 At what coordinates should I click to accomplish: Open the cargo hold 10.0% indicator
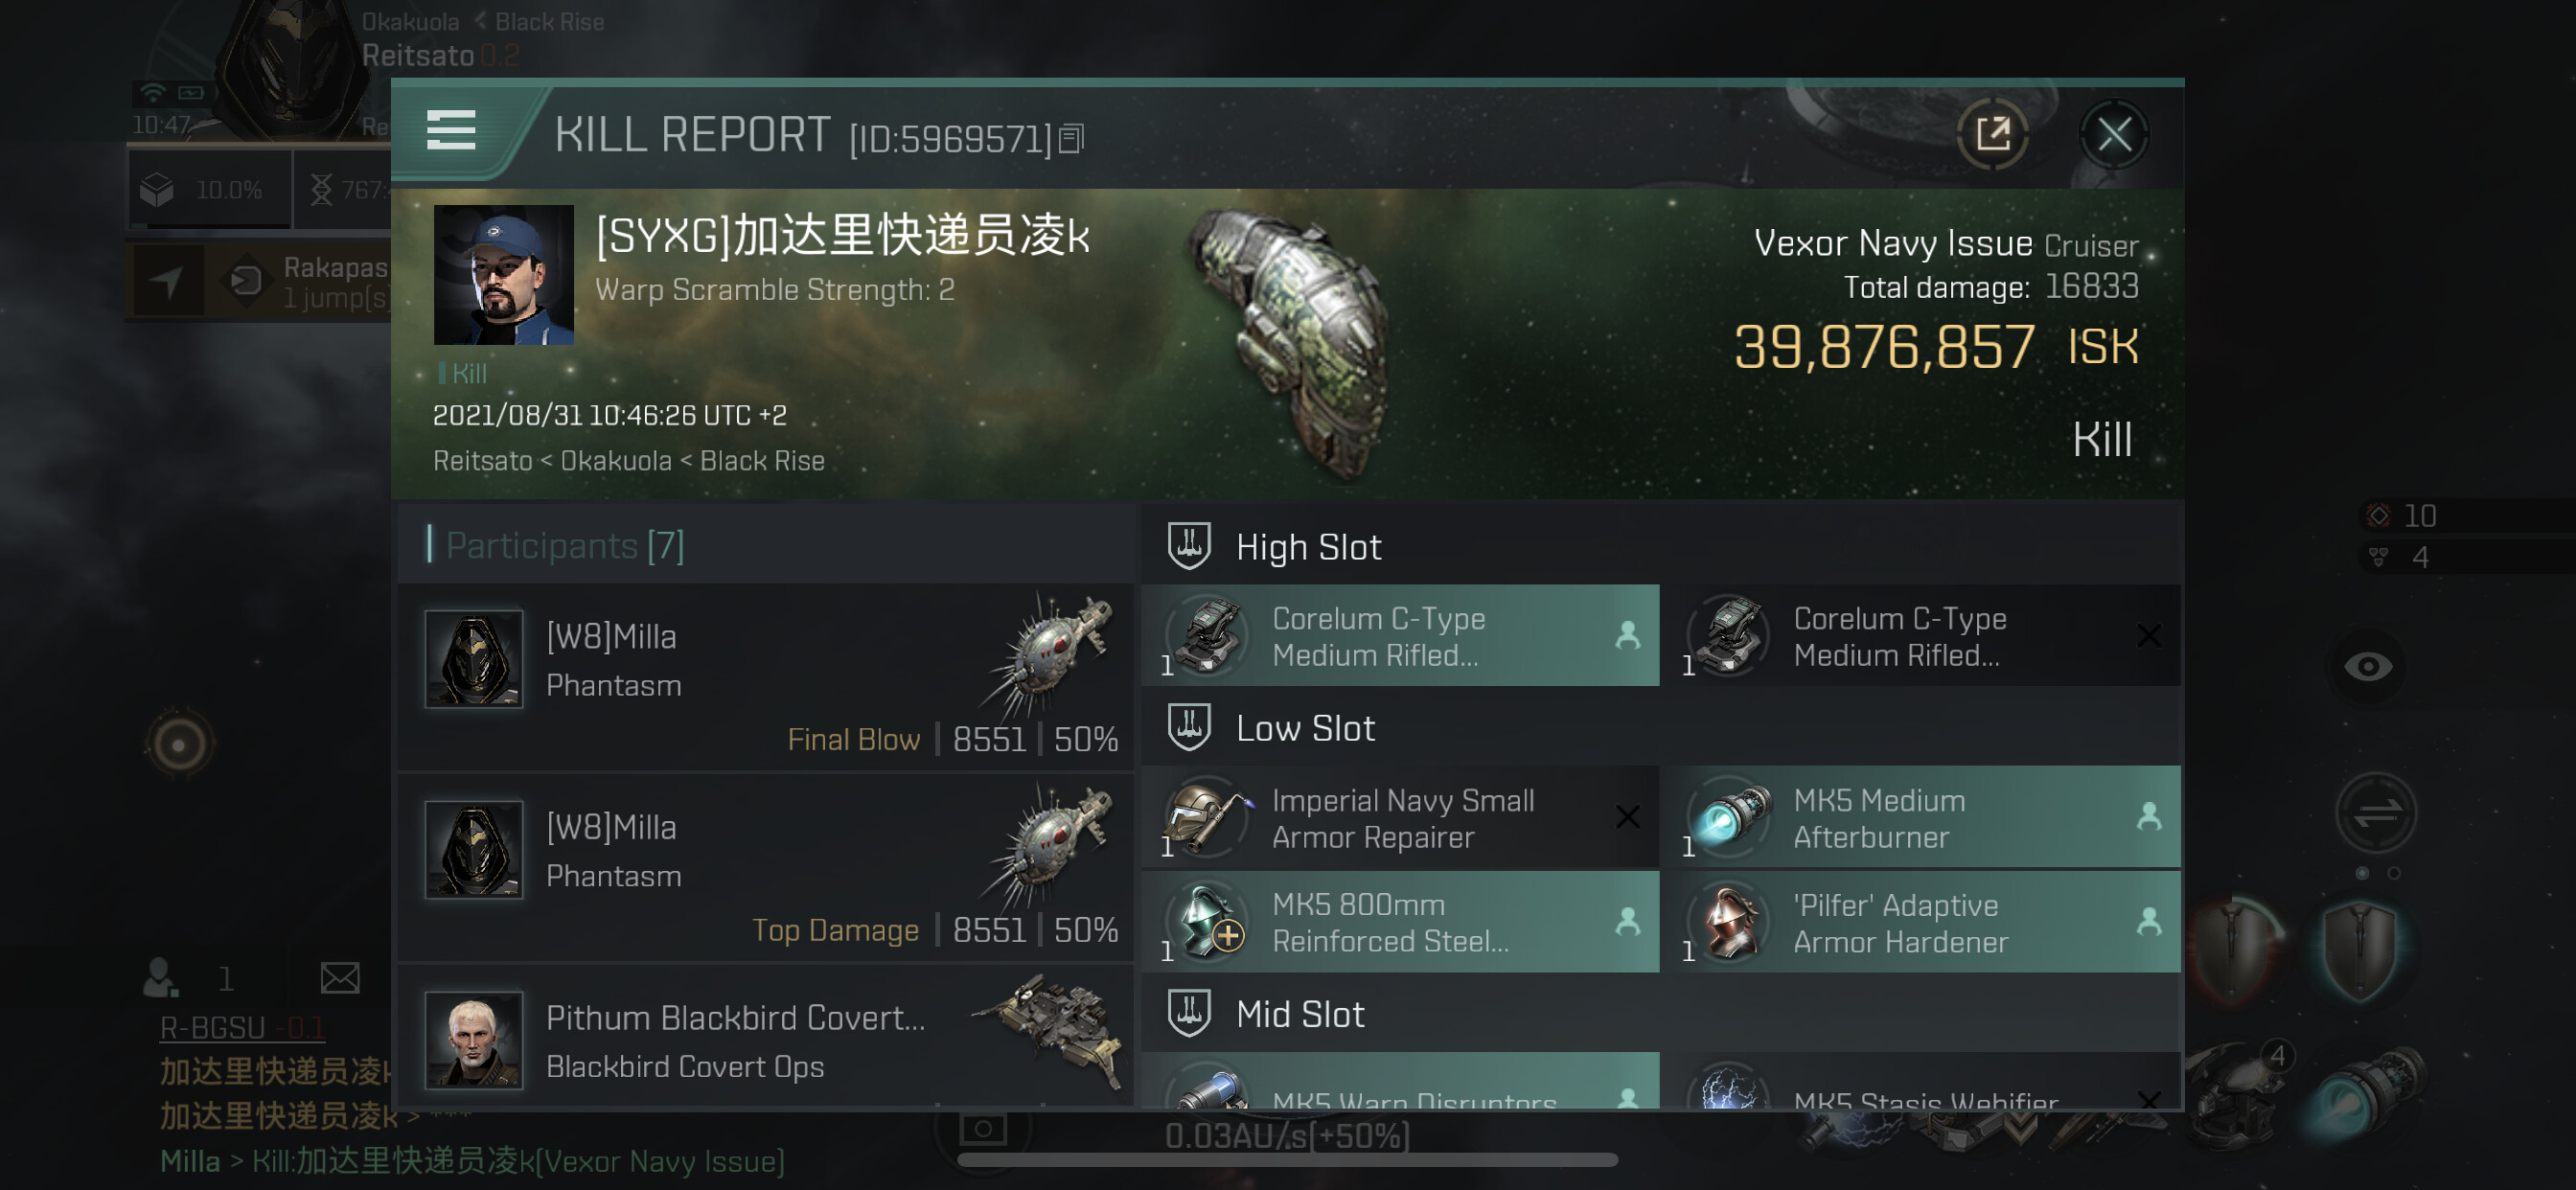(210, 189)
